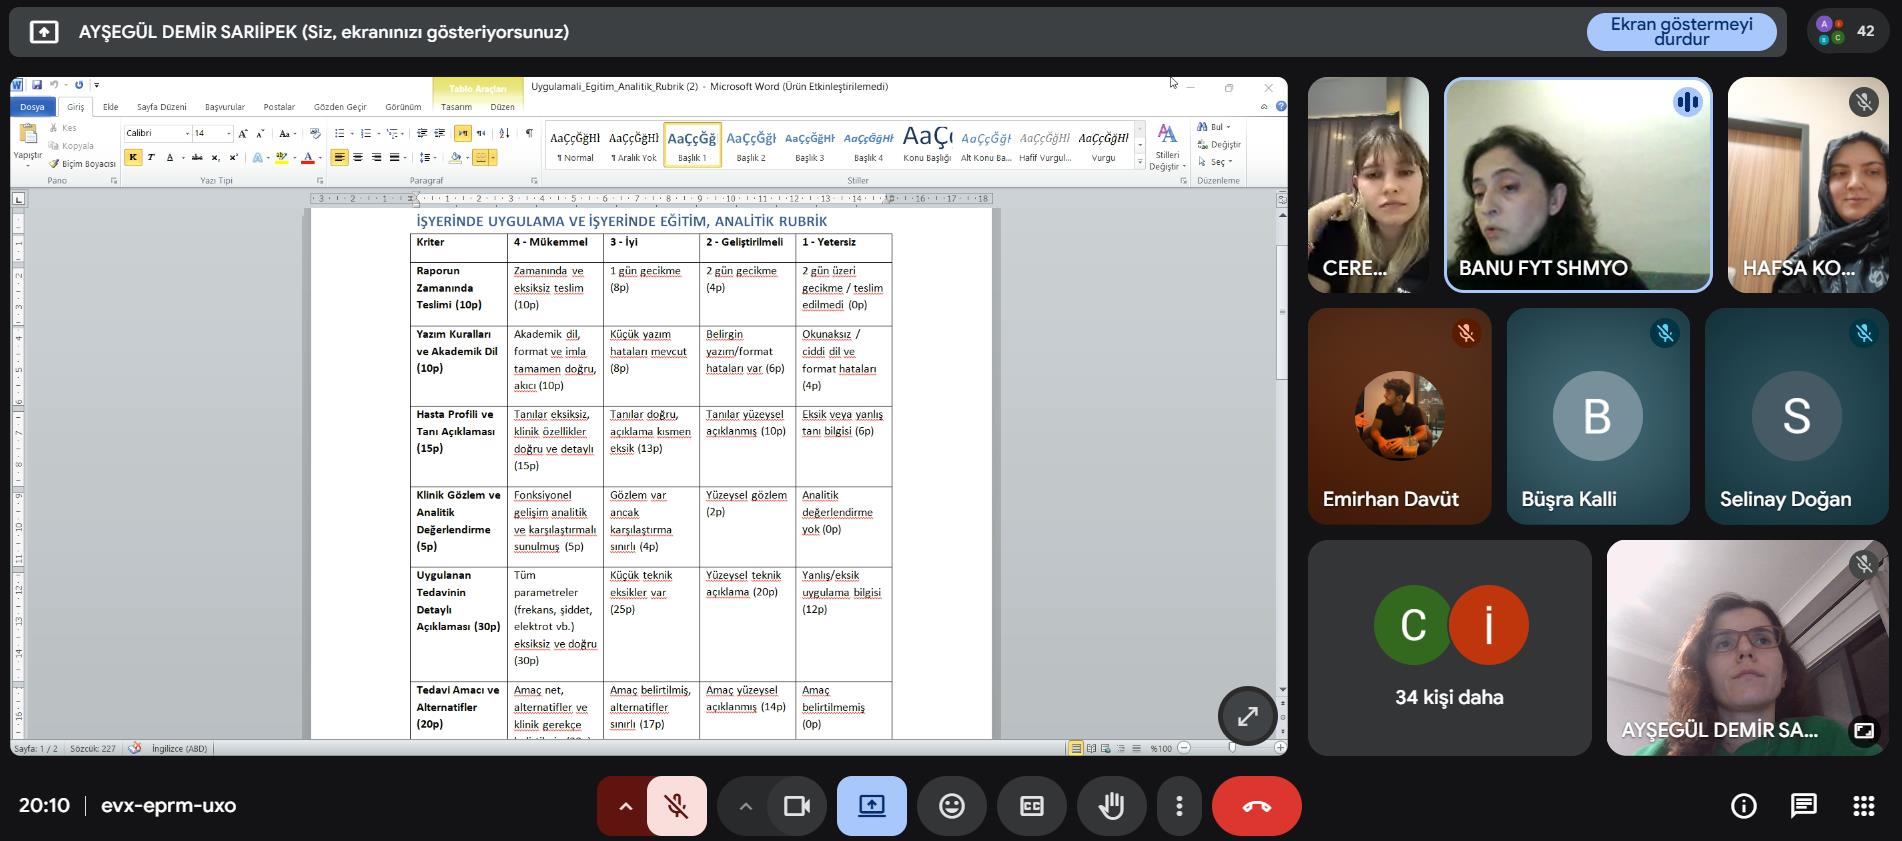The width and height of the screenshot is (1902, 841).
Task: Unmute the microphone
Action: [677, 806]
